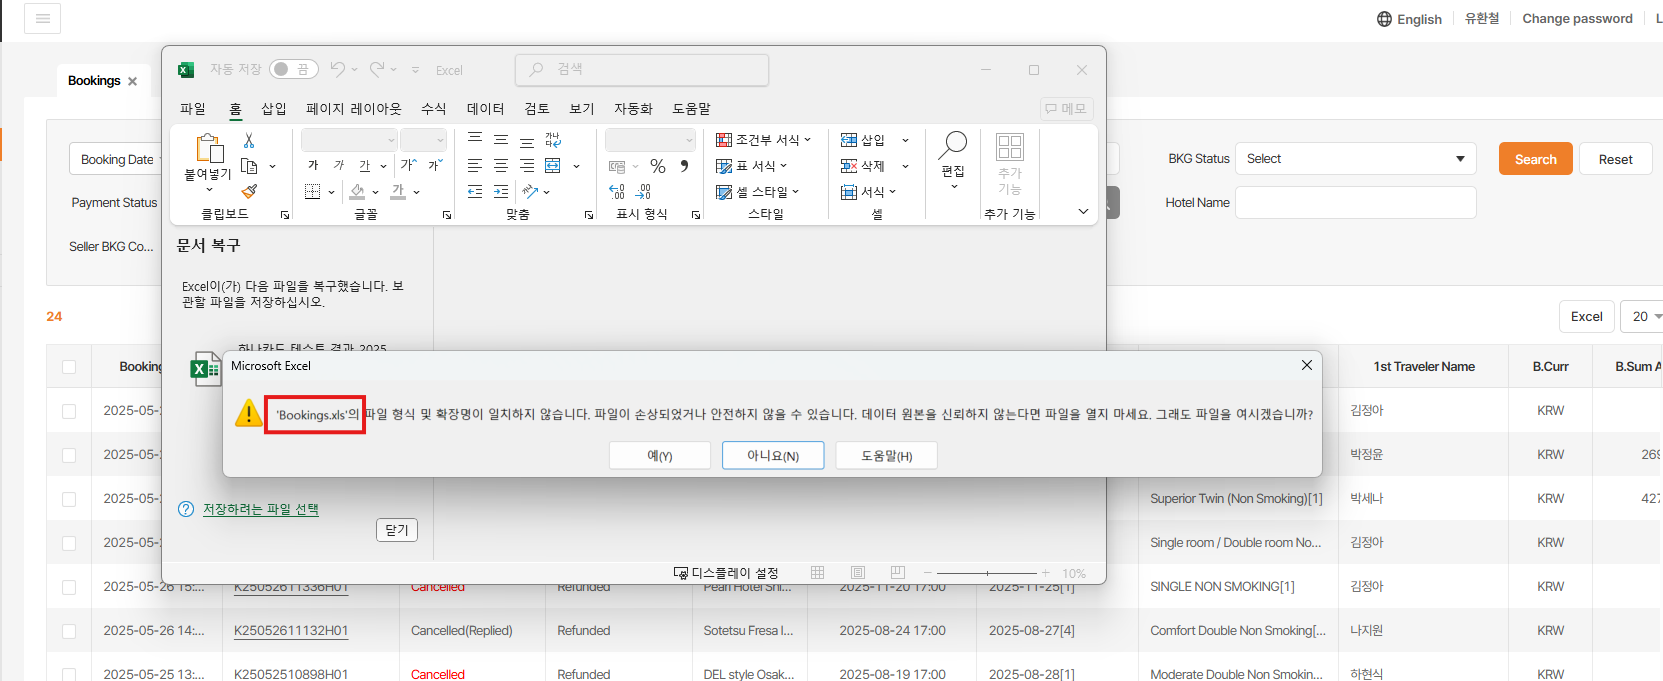1663x681 pixels.
Task: Tick the checkbox for booking K25052611132H01
Action: click(69, 631)
